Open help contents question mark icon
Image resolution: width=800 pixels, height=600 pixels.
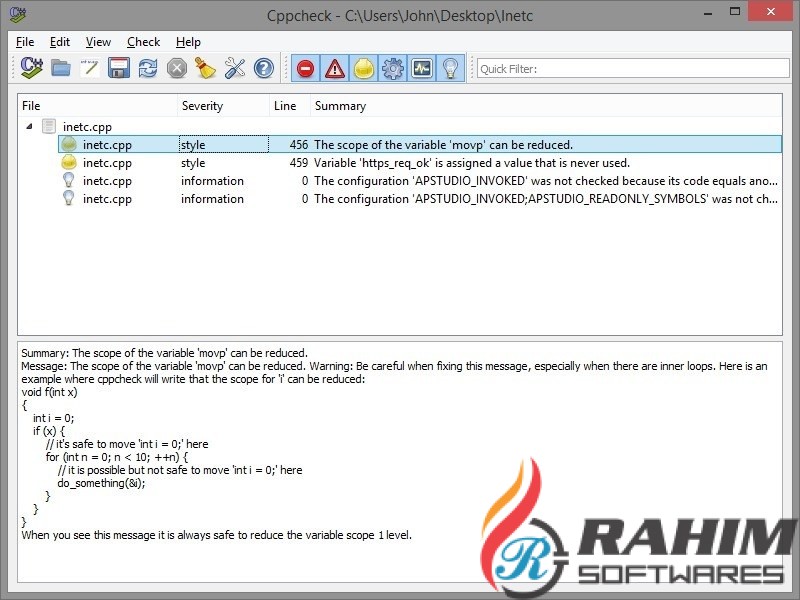click(x=264, y=68)
